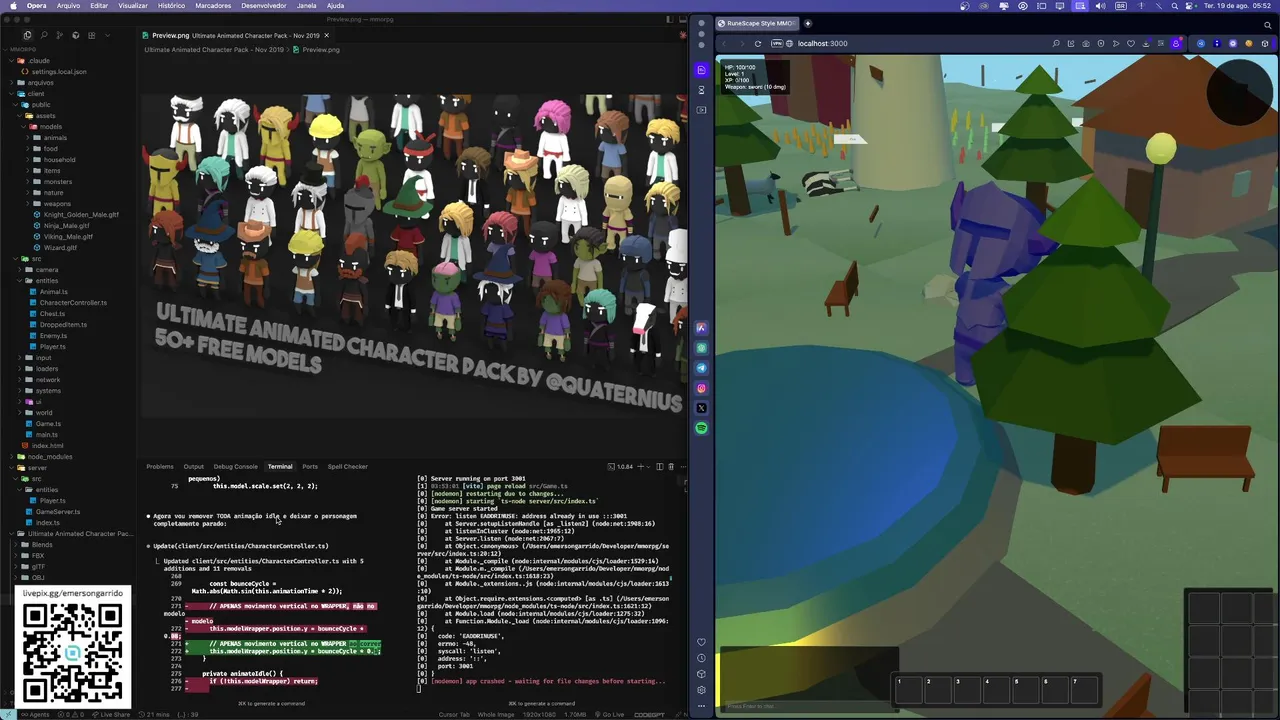Open Opera sidebar settings gear

[701, 690]
